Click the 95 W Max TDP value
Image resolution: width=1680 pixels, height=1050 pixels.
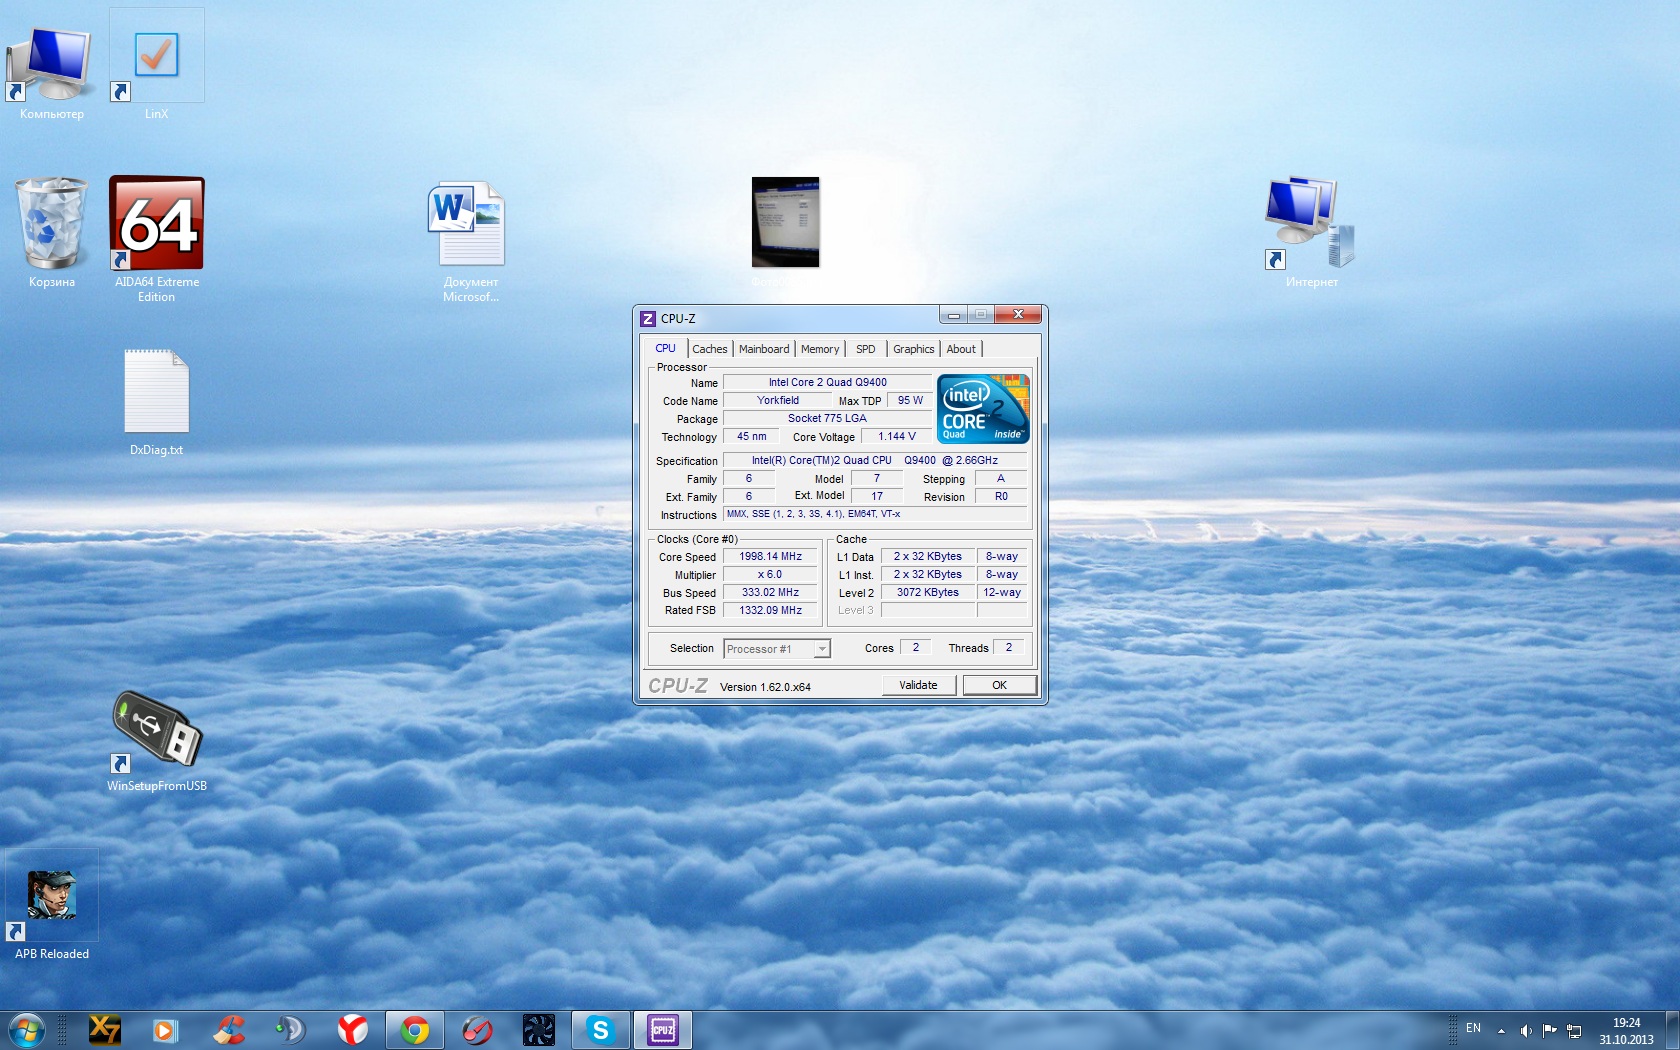pyautogui.click(x=910, y=400)
